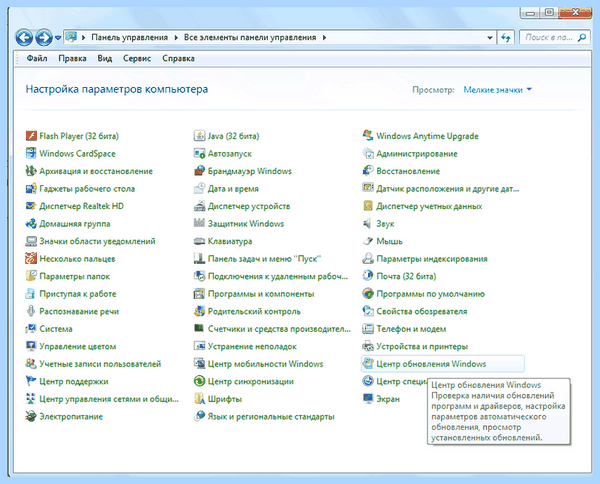Click the Почта (32 бита) icon
Viewport: 600px width, 484px height.
368,276
